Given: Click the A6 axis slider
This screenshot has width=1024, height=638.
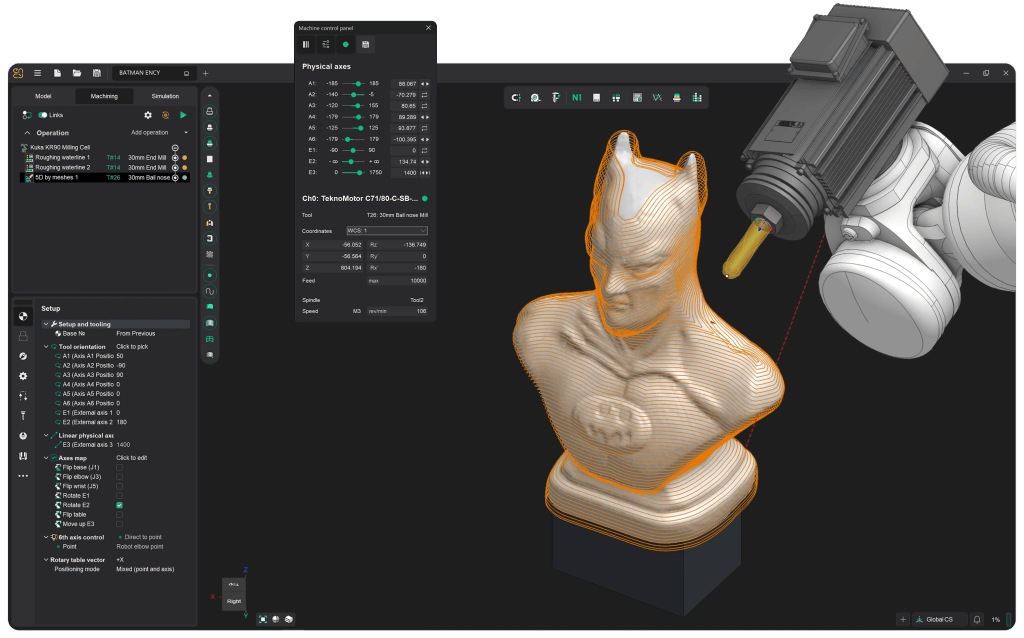Looking at the screenshot, I should pyautogui.click(x=354, y=139).
